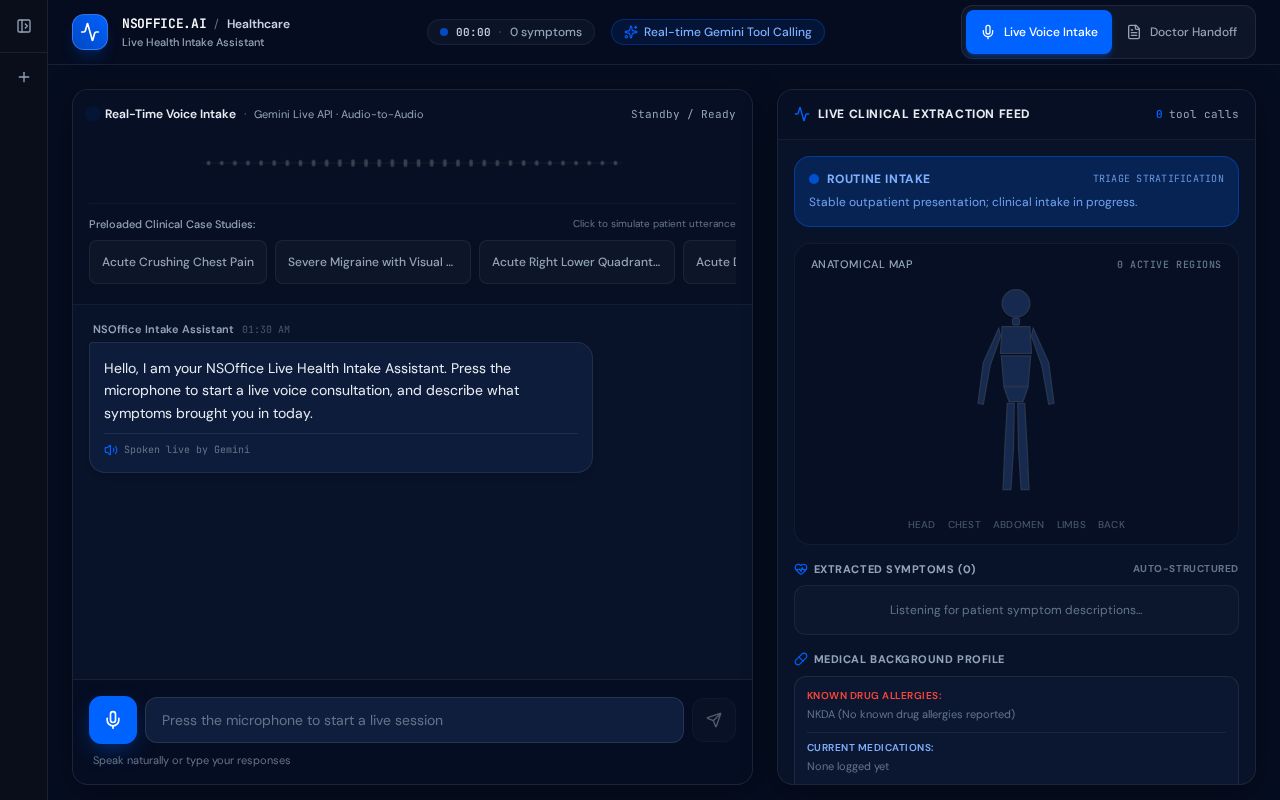Focus the live session message input field
Viewport: 1280px width, 800px height.
pyautogui.click(x=414, y=720)
